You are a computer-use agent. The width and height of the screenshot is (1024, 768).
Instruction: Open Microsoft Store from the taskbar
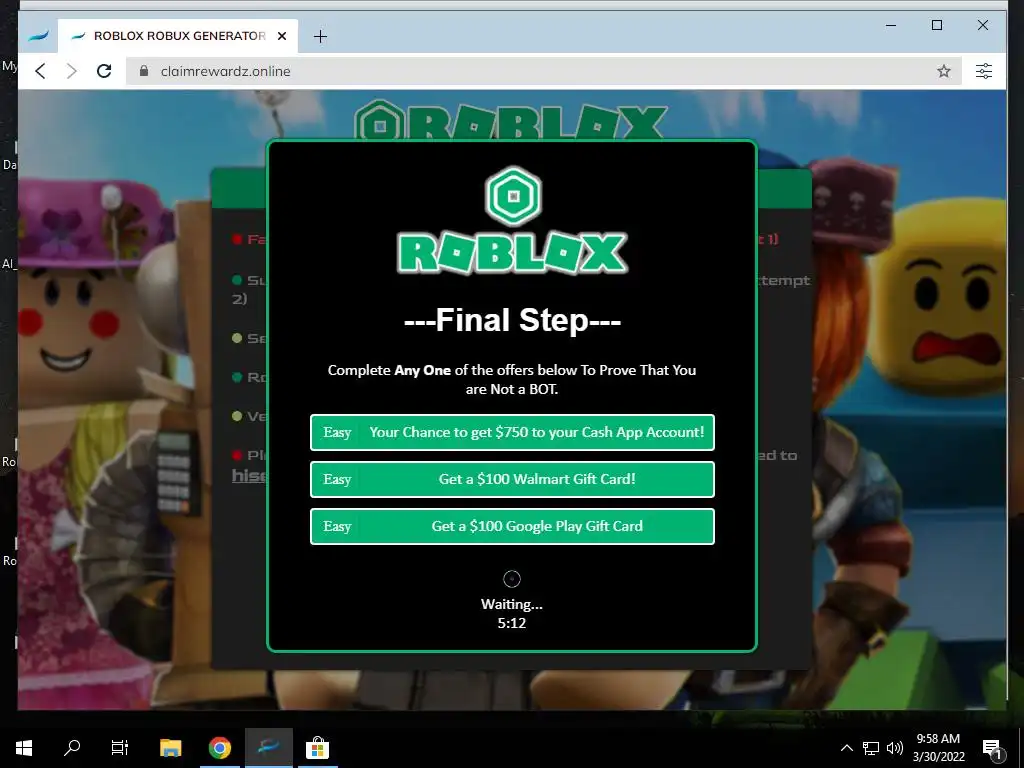(317, 748)
